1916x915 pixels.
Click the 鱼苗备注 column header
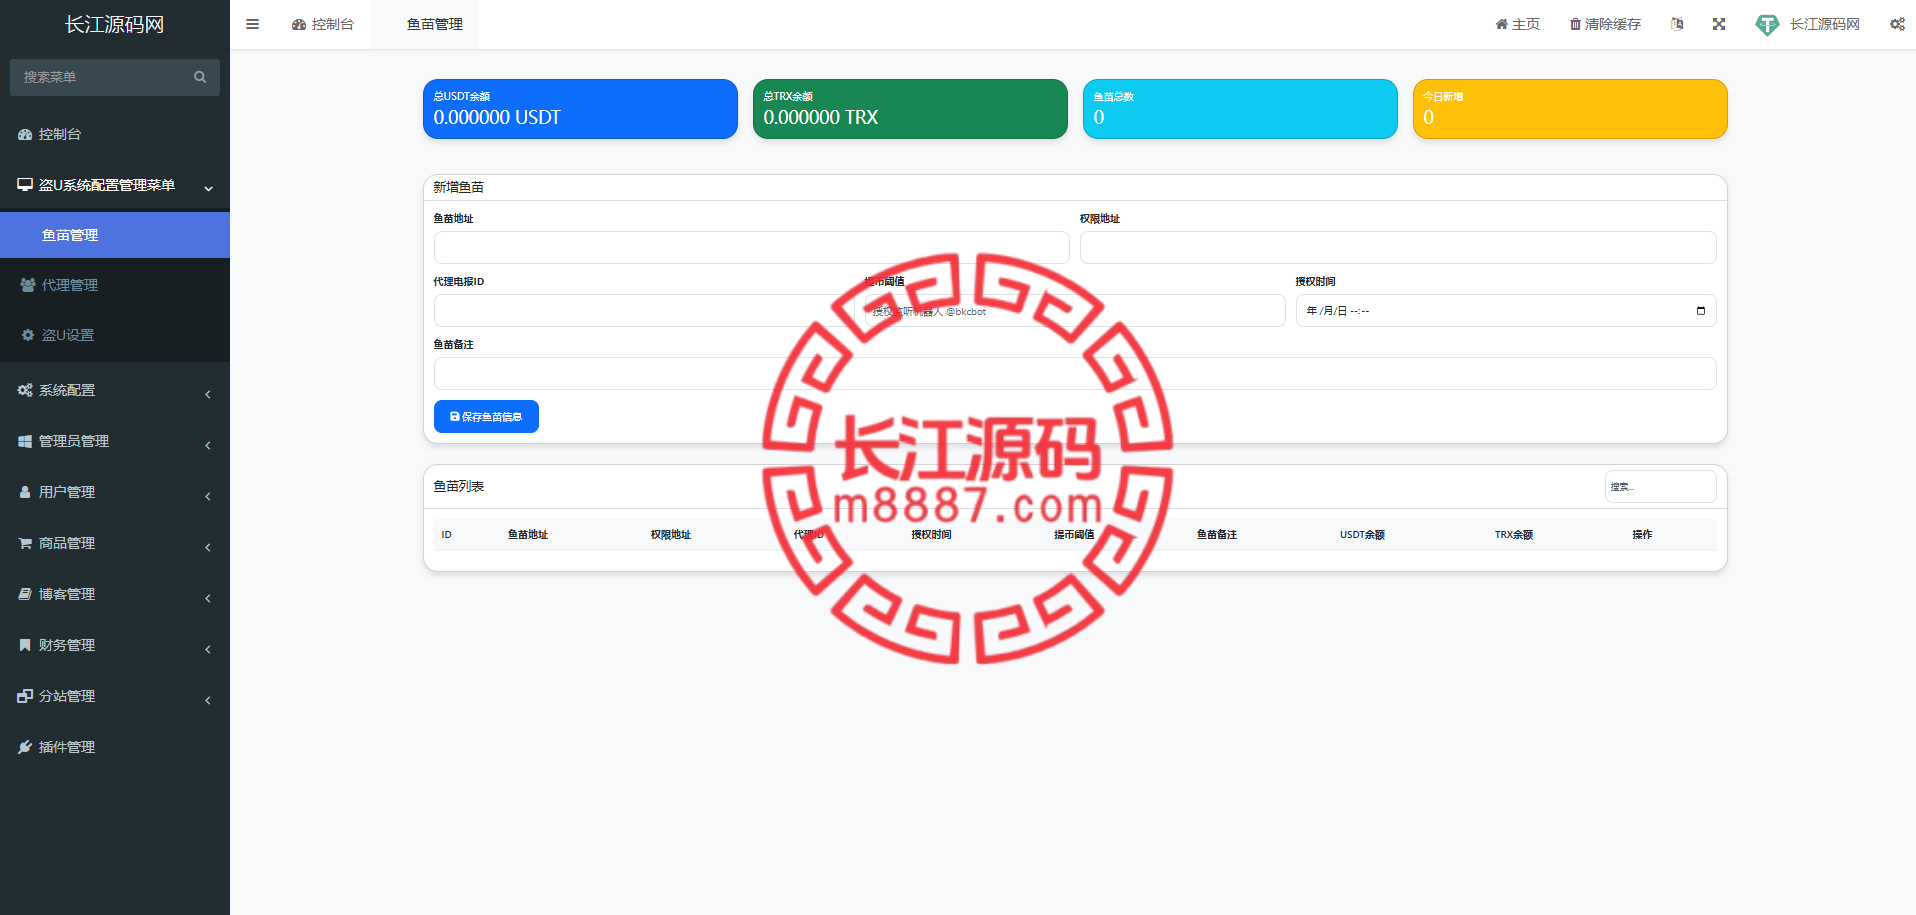pos(1217,535)
